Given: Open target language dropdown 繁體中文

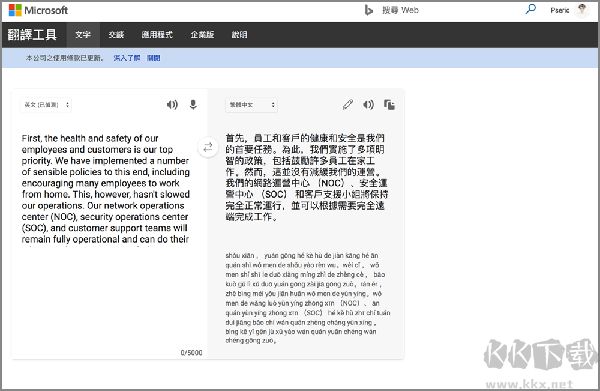Looking at the screenshot, I should click(x=251, y=105).
